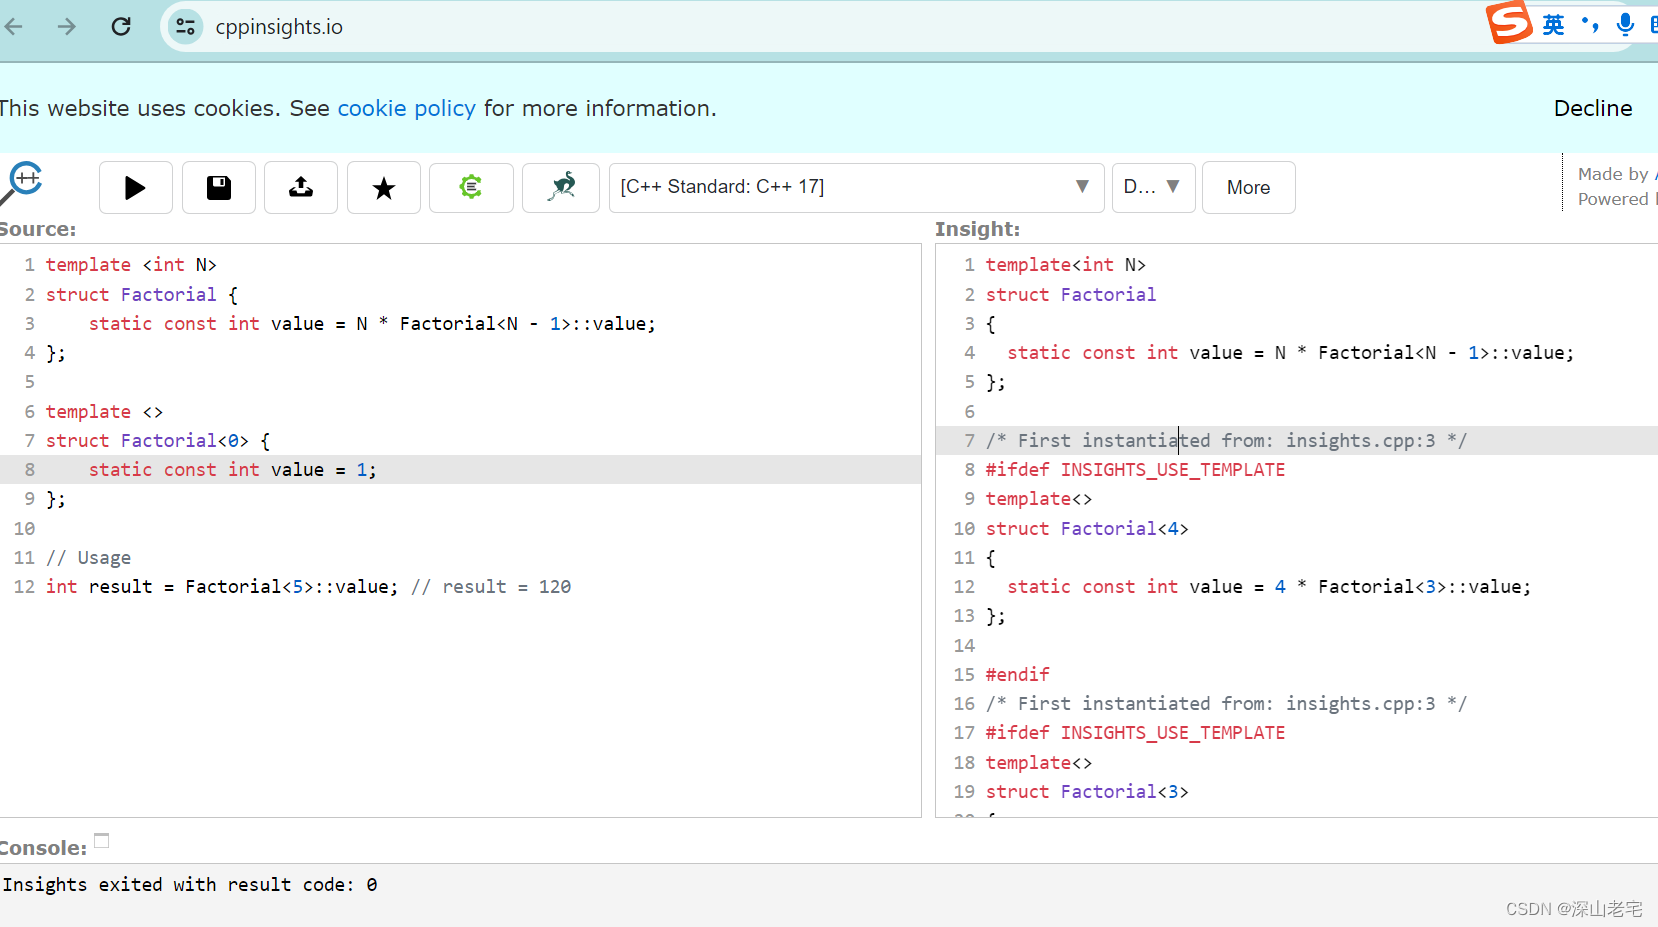Open the 'D...' options dropdown
Viewport: 1658px width, 927px height.
tap(1154, 187)
